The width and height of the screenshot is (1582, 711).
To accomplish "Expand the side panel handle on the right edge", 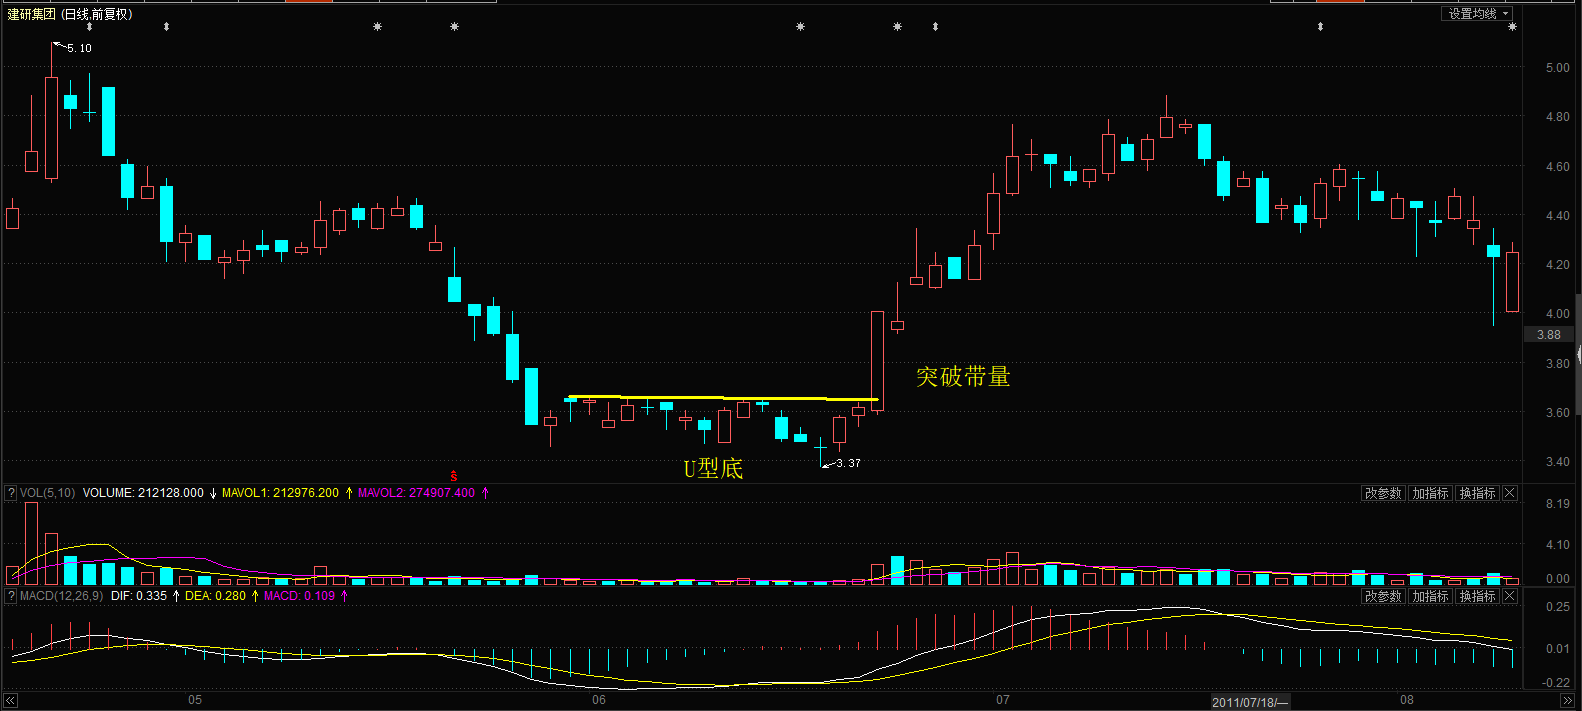I will [1578, 354].
